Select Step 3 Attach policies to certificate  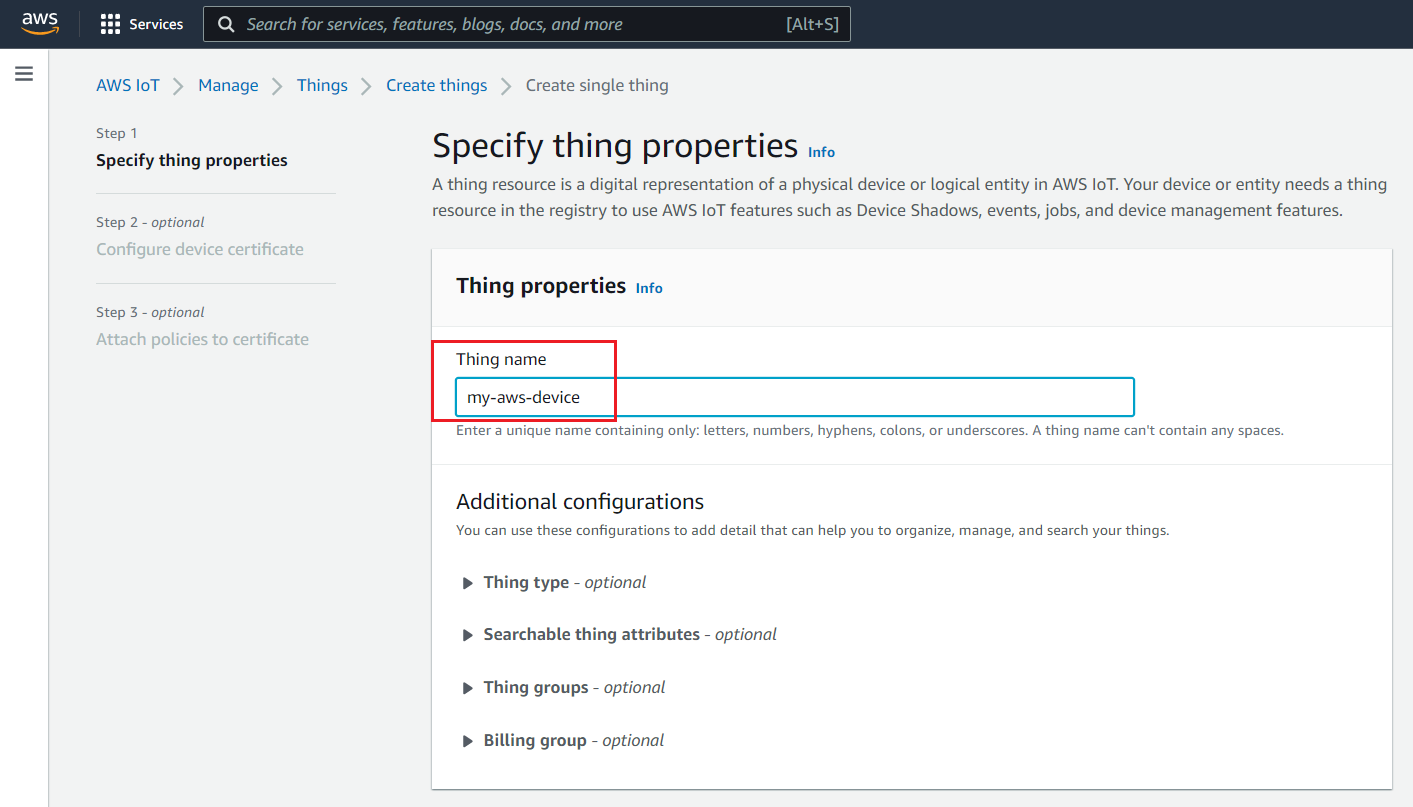pyautogui.click(x=202, y=339)
